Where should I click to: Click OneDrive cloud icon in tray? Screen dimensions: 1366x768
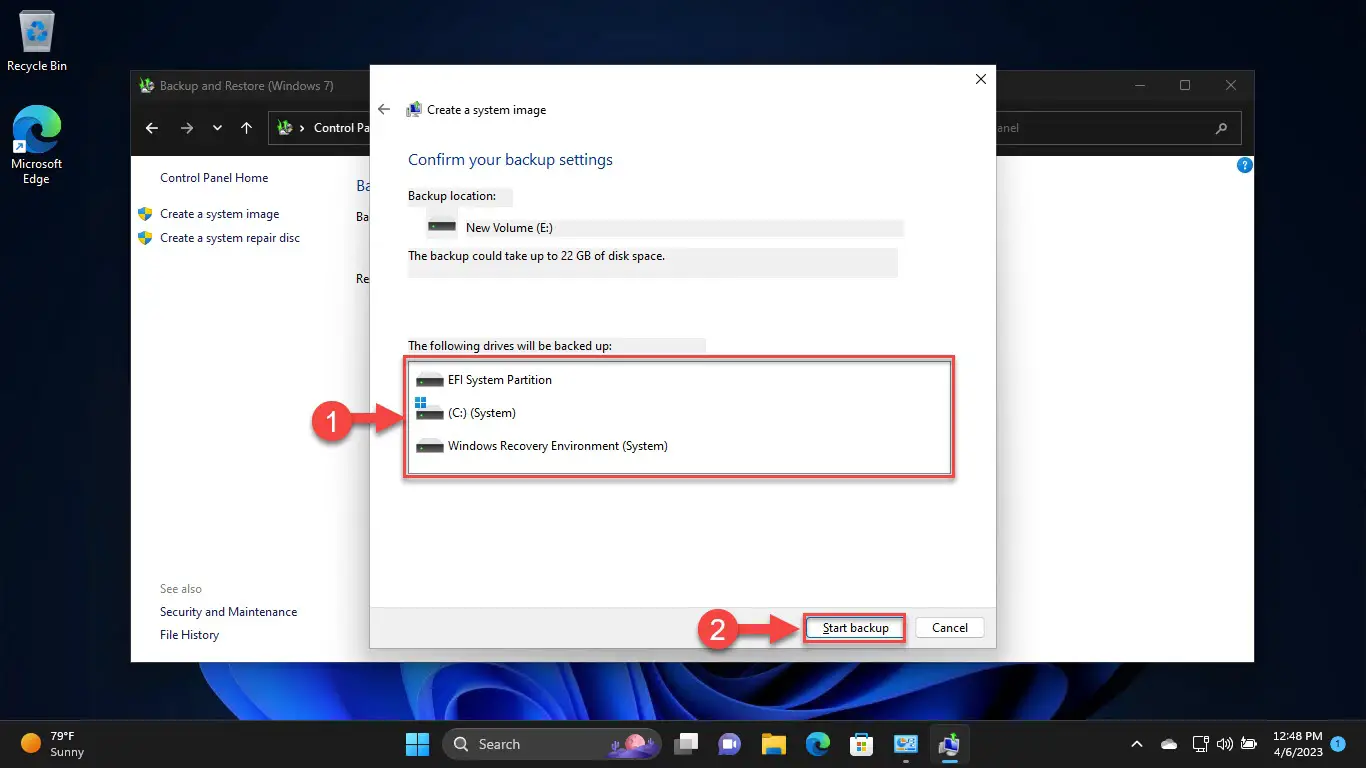point(1169,744)
